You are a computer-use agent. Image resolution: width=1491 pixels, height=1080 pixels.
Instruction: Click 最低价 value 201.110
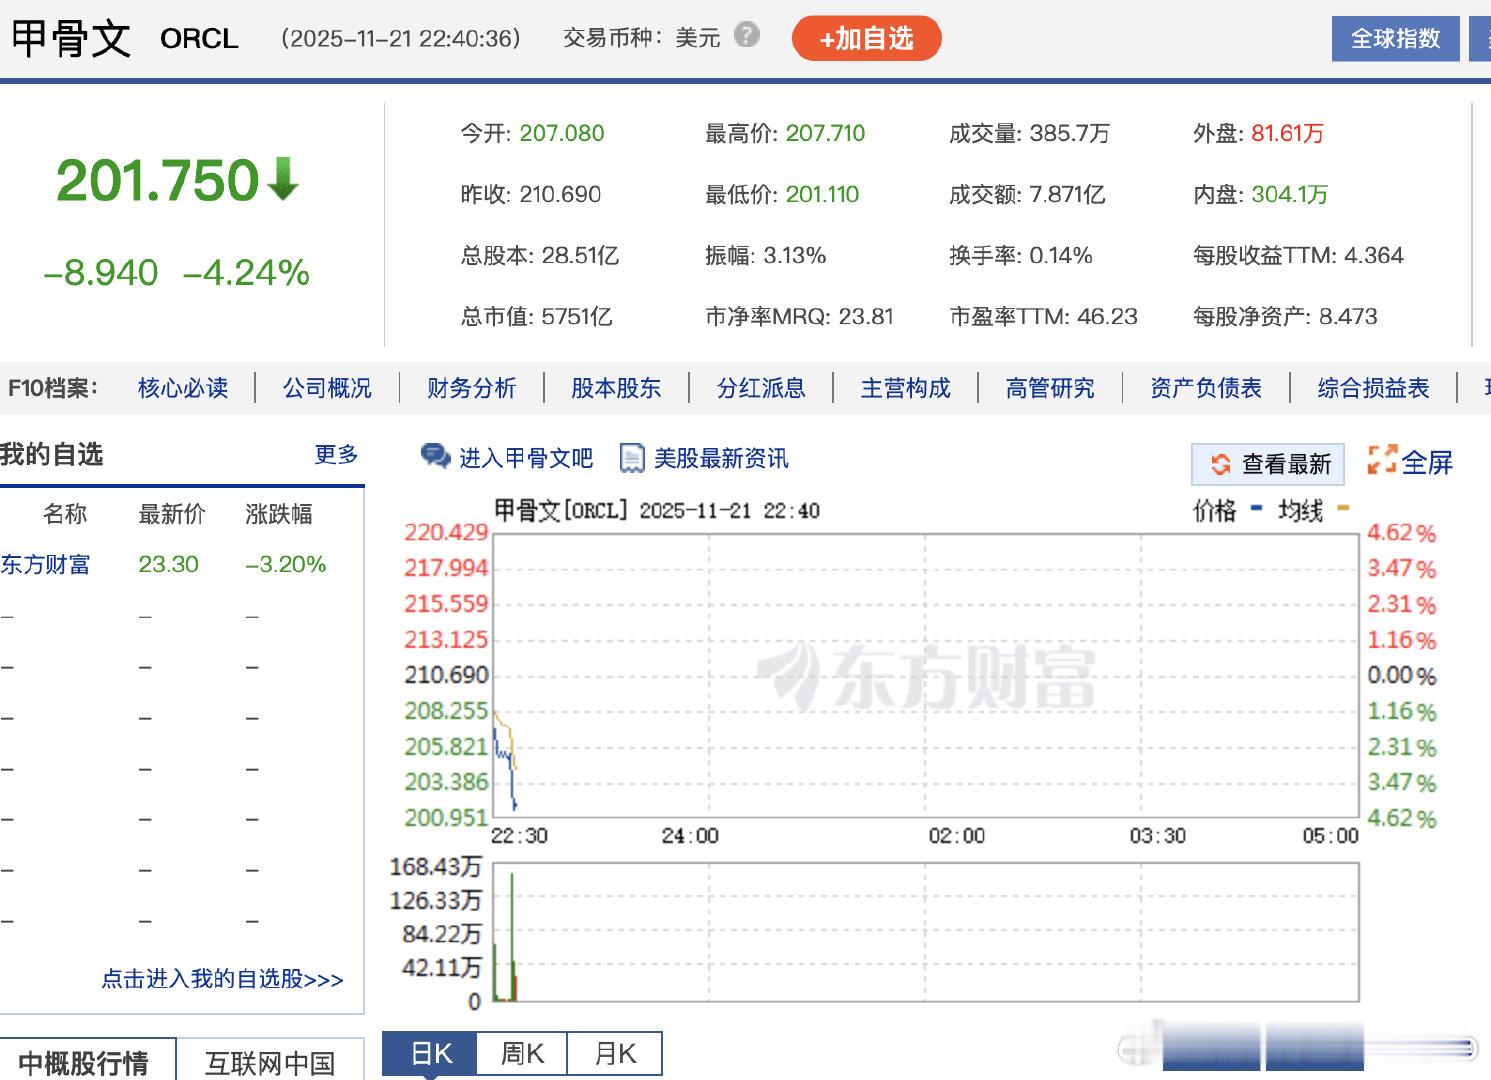[x=822, y=194]
